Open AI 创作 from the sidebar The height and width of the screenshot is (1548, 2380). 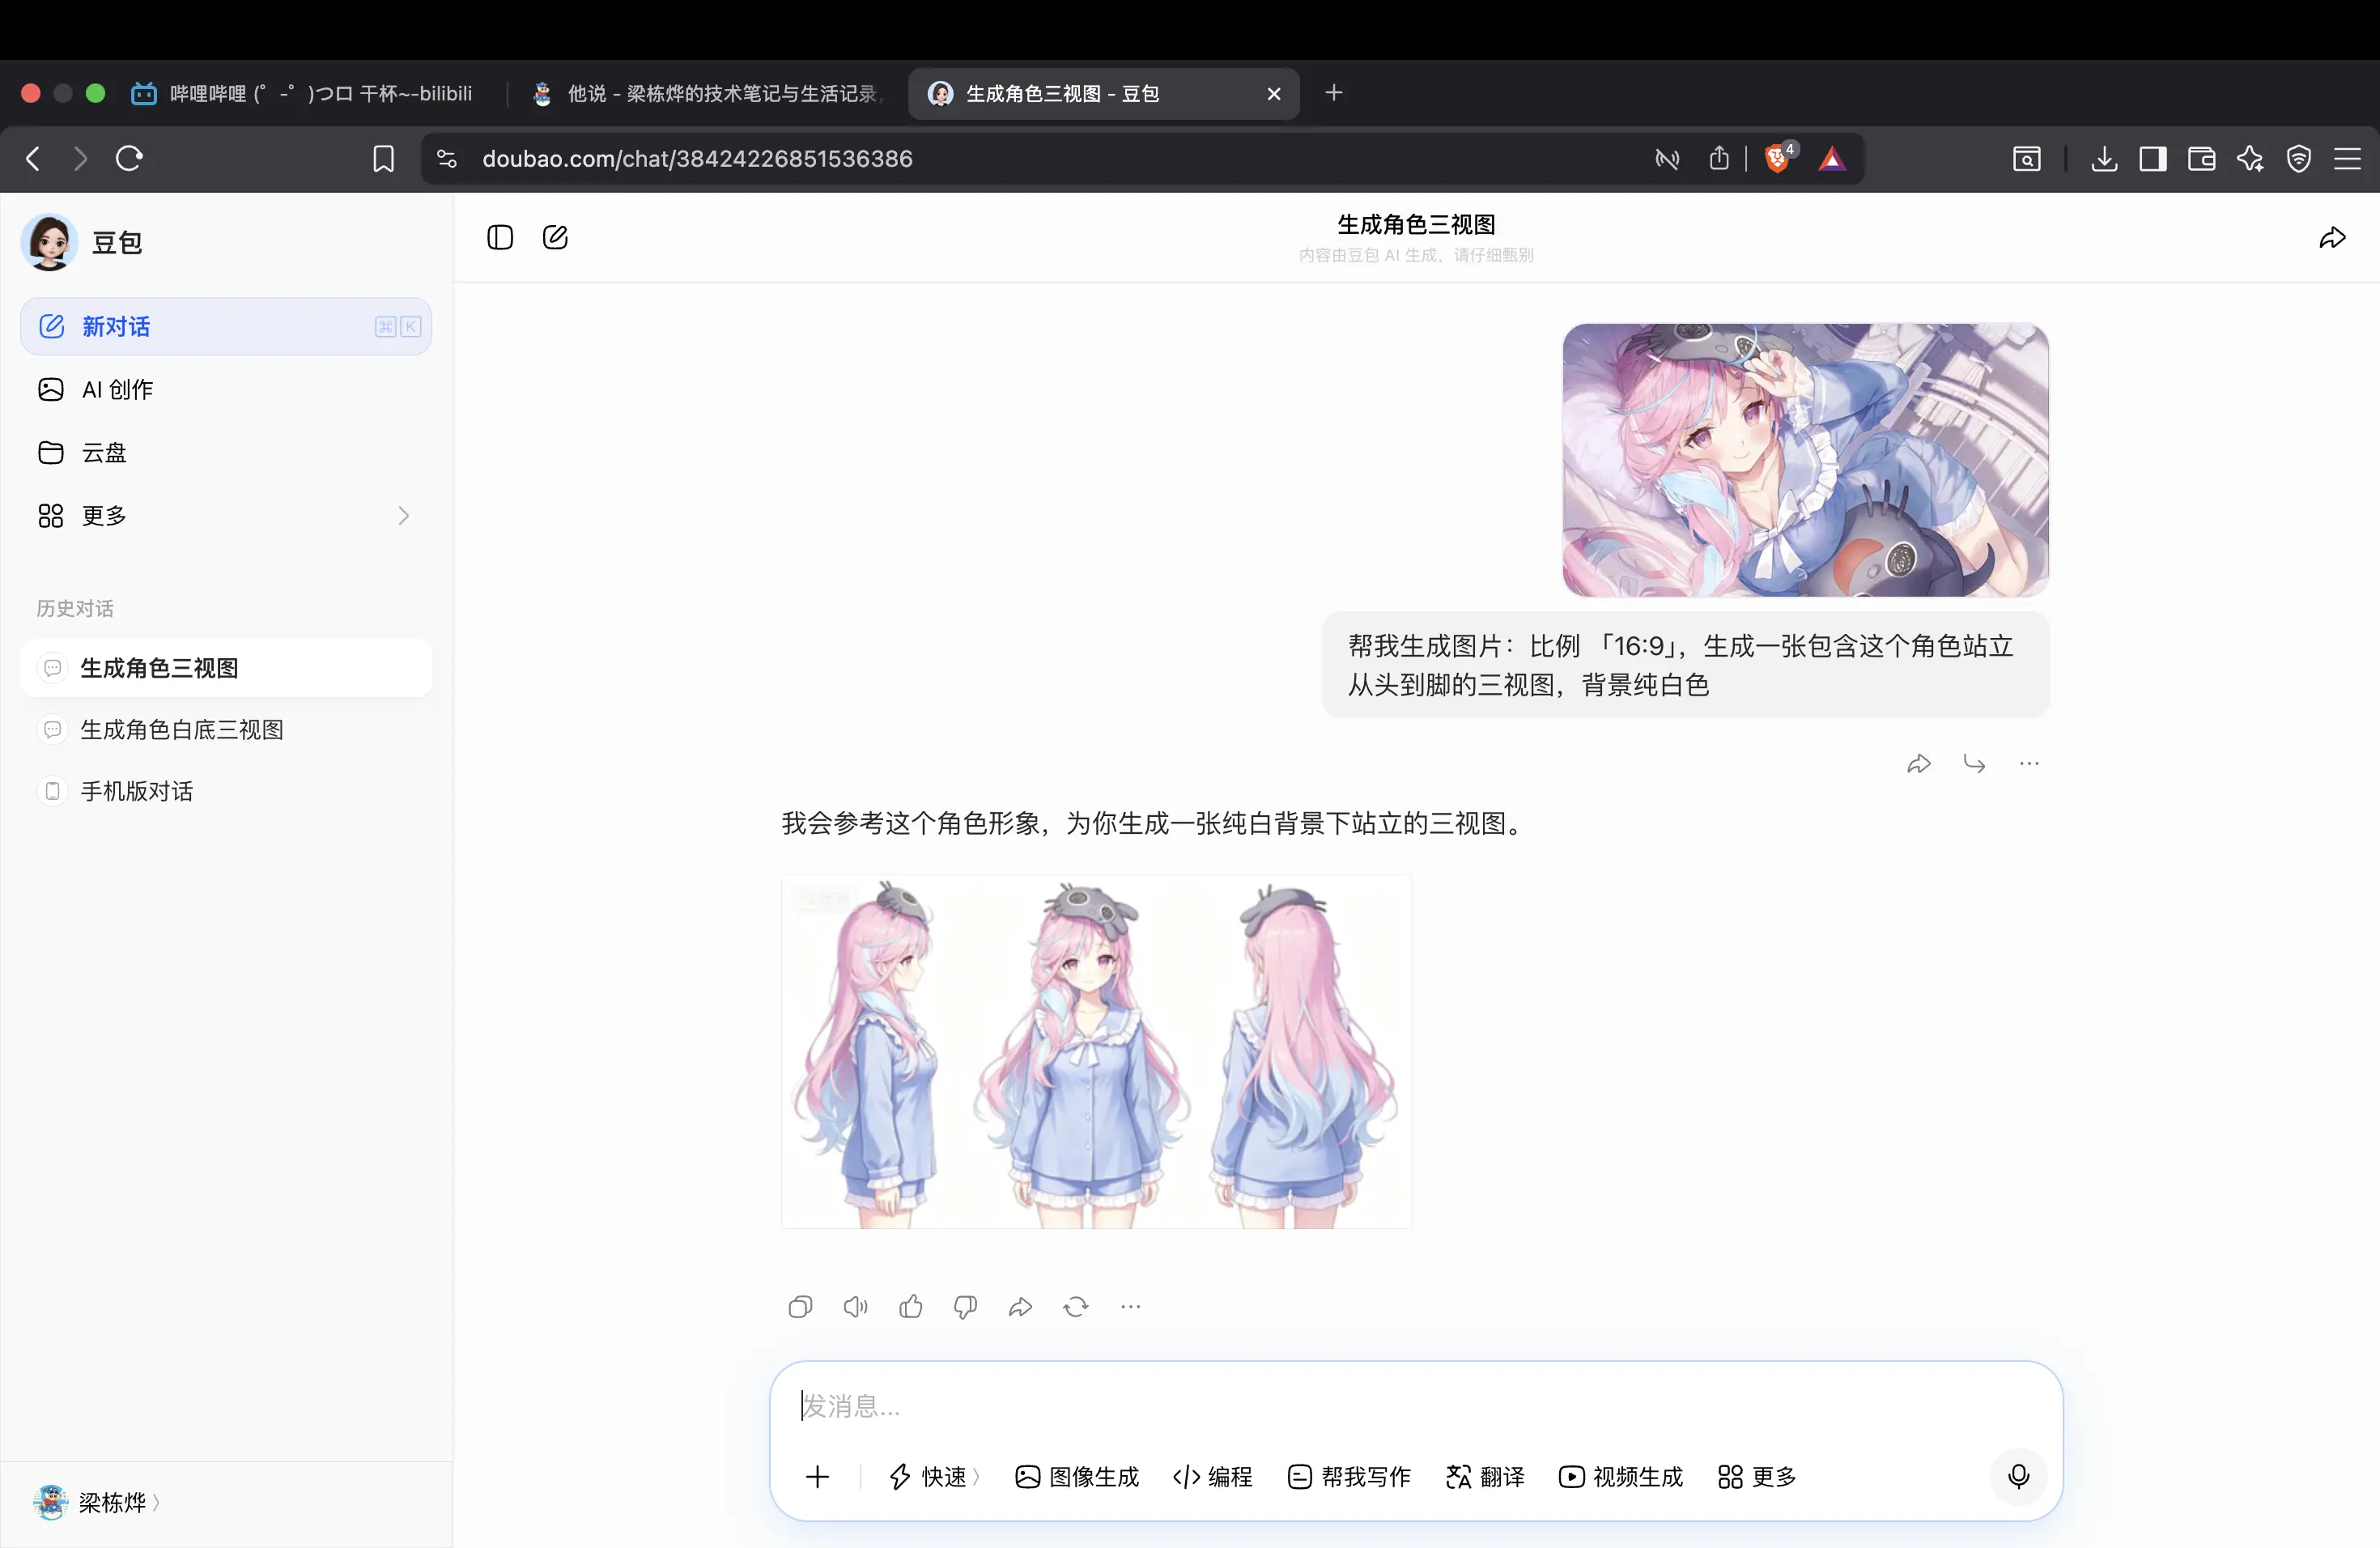coord(226,390)
